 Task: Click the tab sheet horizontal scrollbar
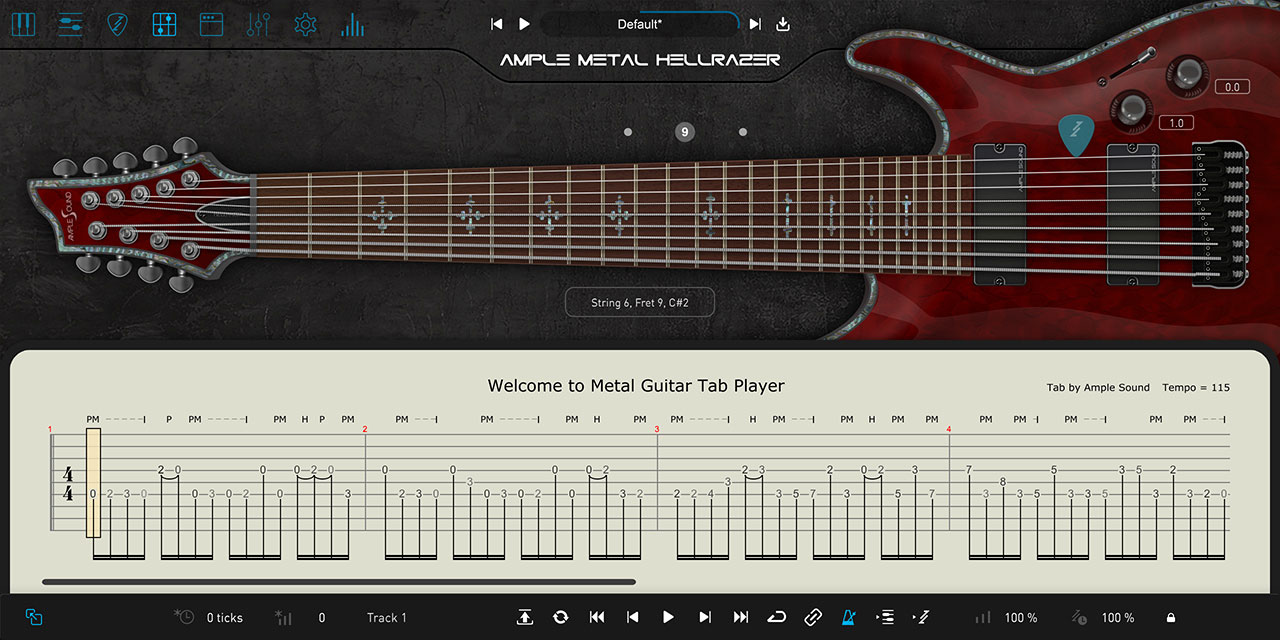coord(339,581)
